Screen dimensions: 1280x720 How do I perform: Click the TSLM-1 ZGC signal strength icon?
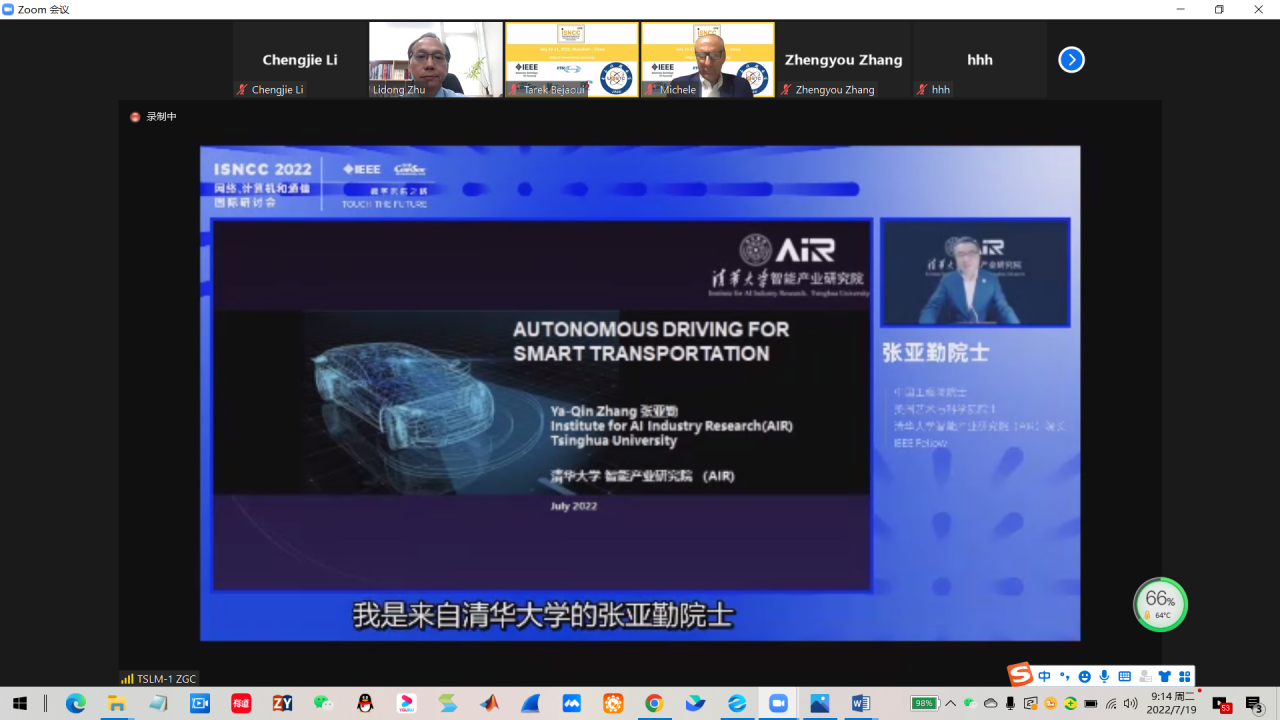click(127, 679)
